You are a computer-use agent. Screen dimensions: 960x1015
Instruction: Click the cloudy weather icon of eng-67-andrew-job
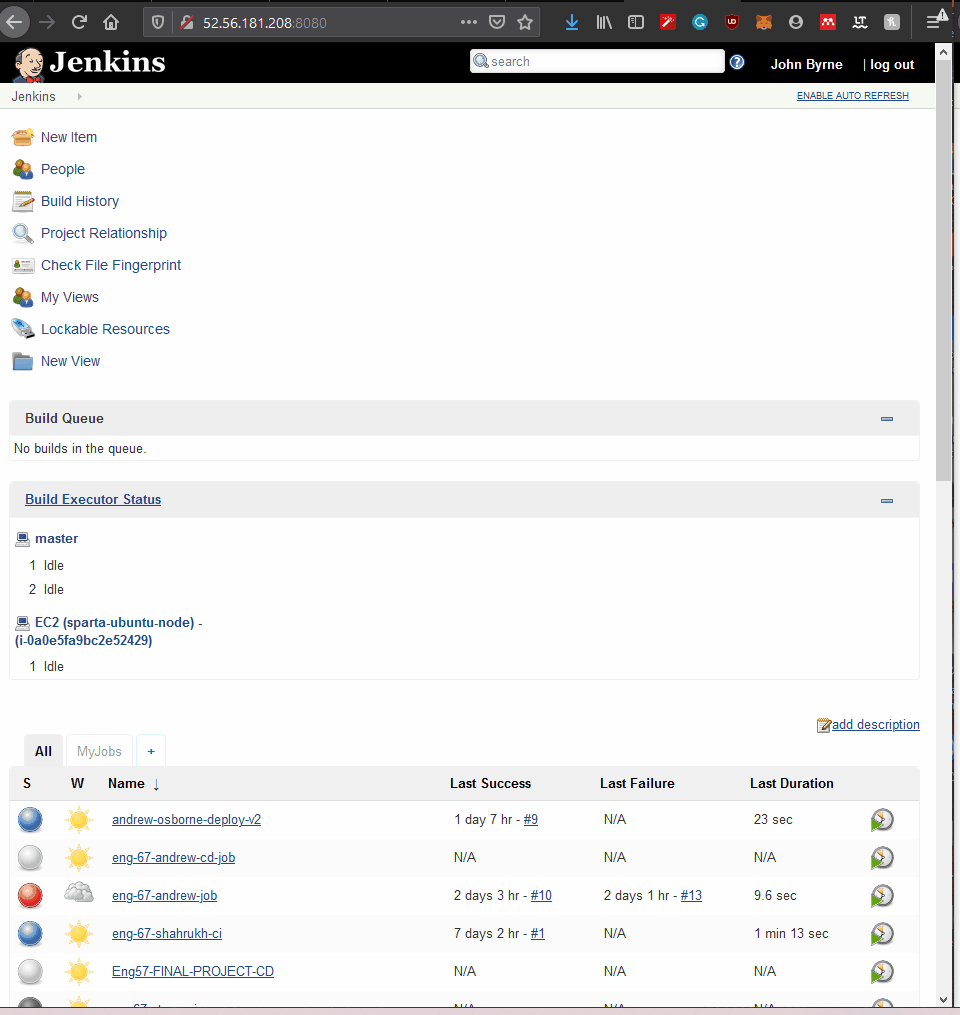(x=78, y=893)
